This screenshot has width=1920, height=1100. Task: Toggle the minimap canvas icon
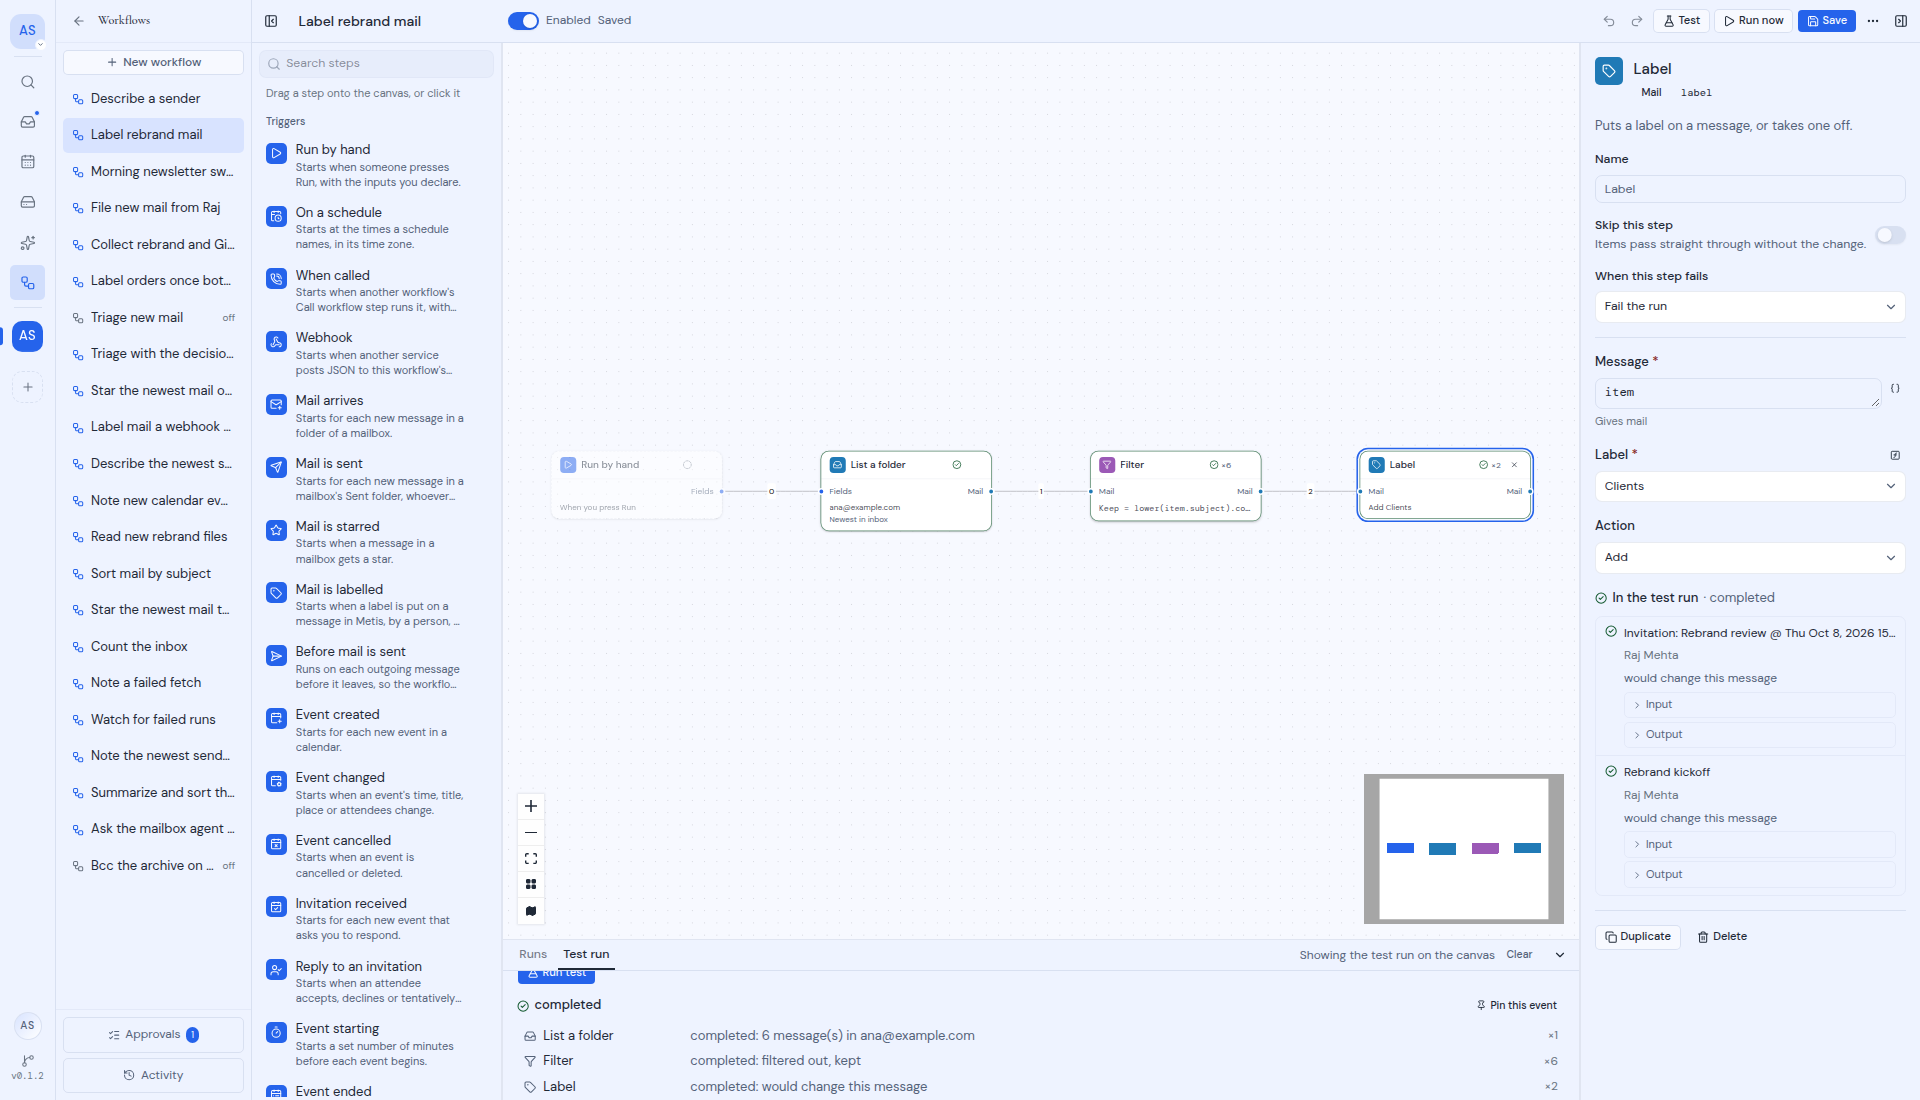pyautogui.click(x=531, y=910)
